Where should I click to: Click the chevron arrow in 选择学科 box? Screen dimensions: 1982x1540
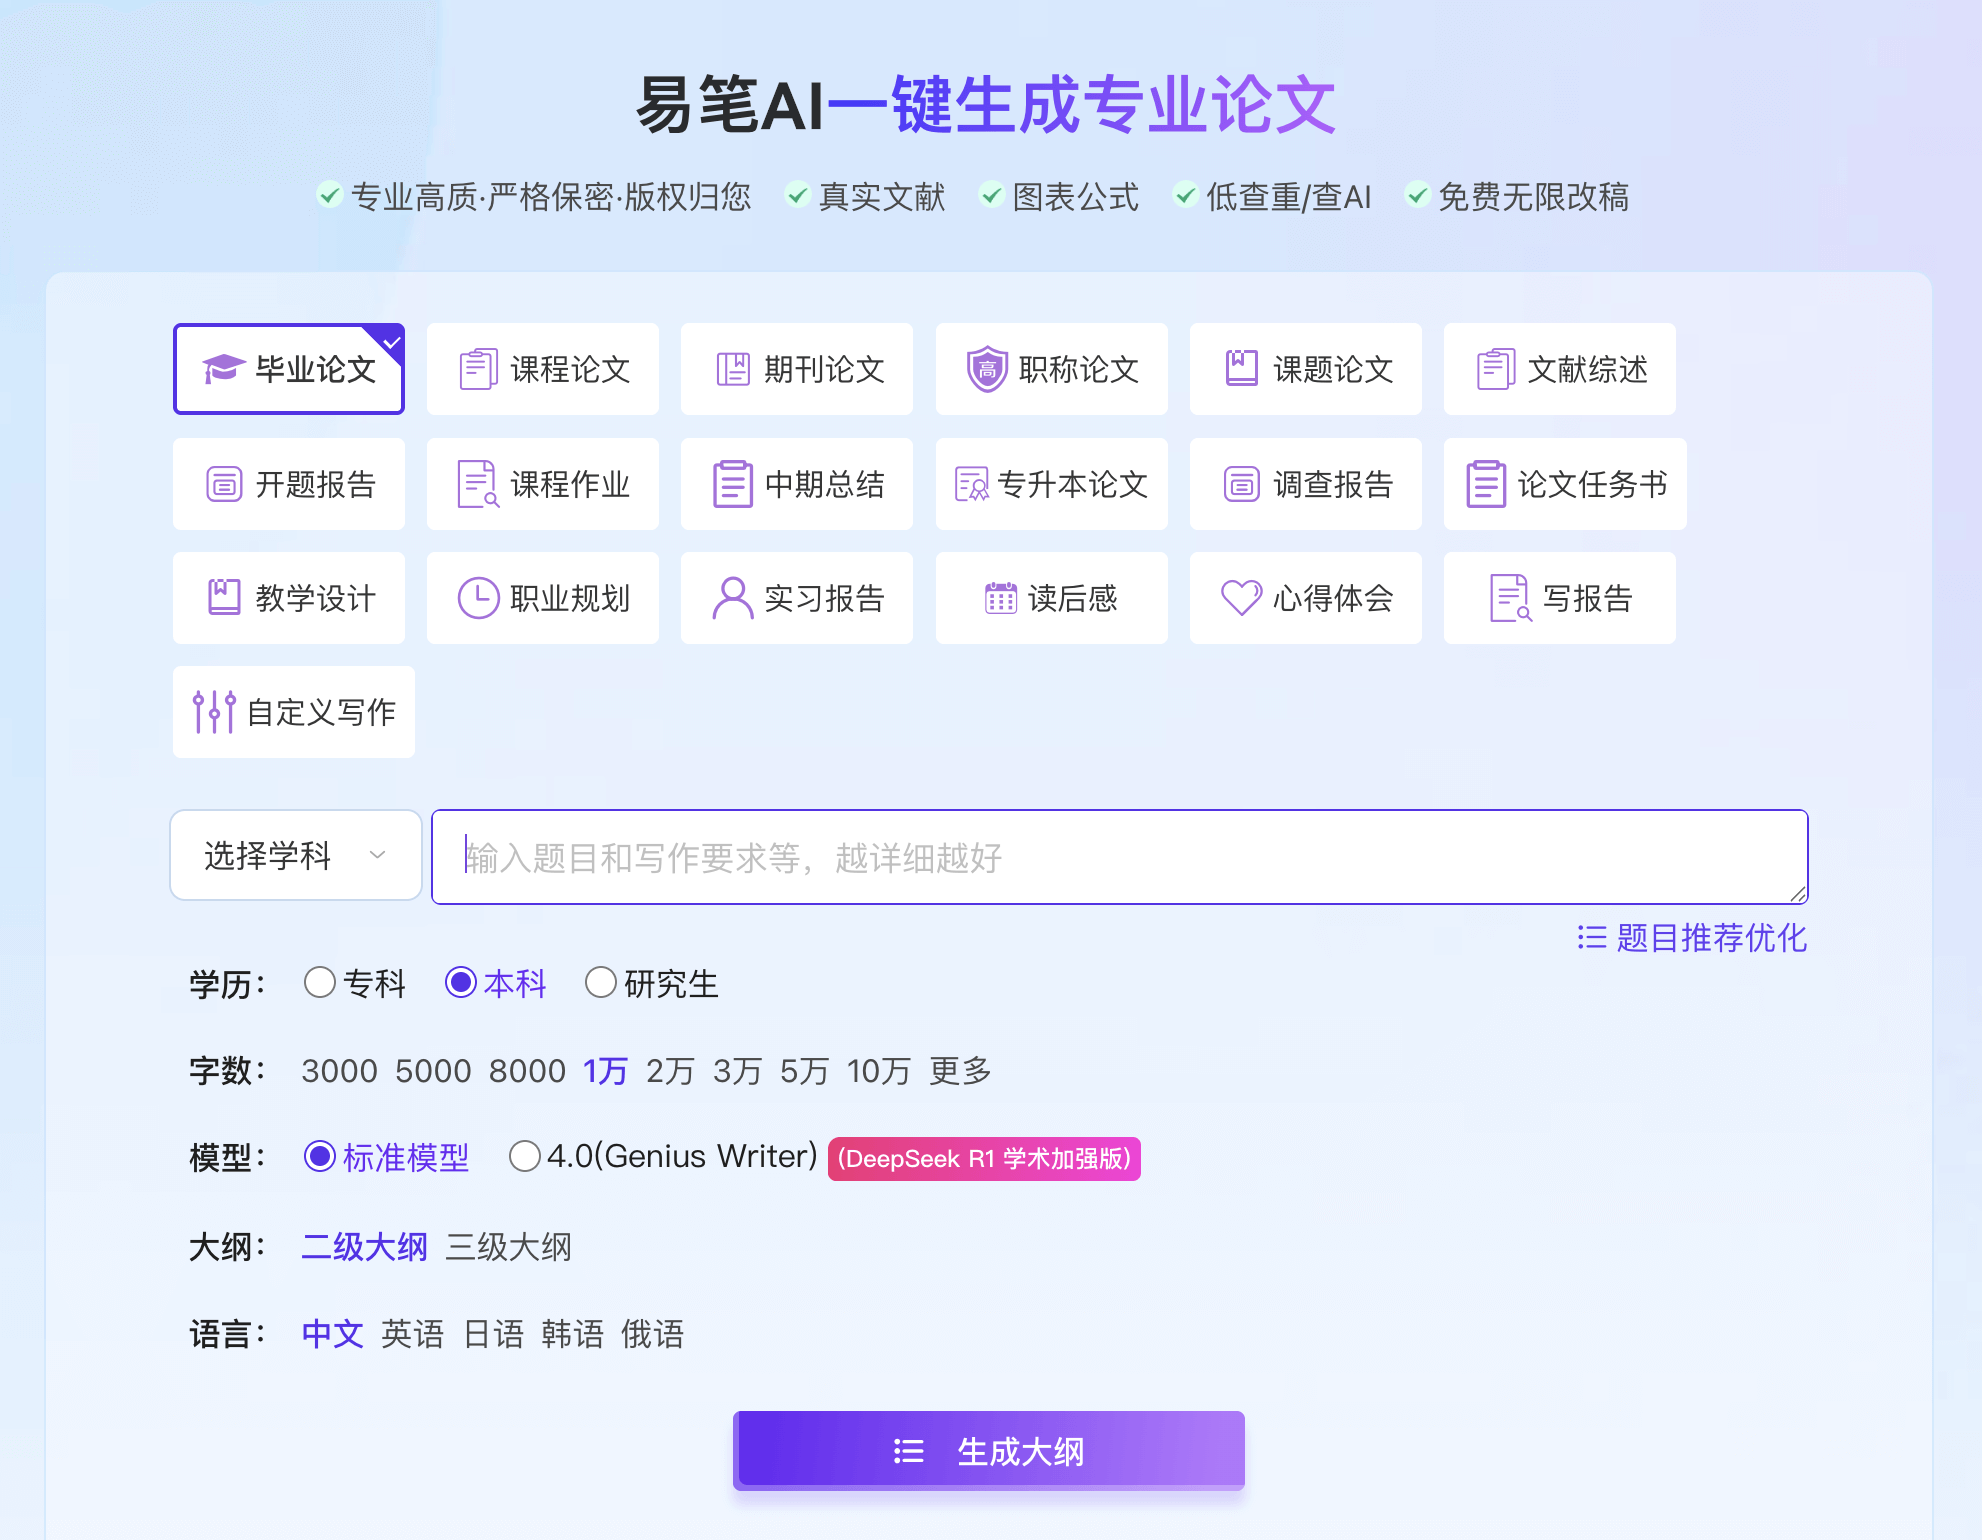tap(377, 856)
